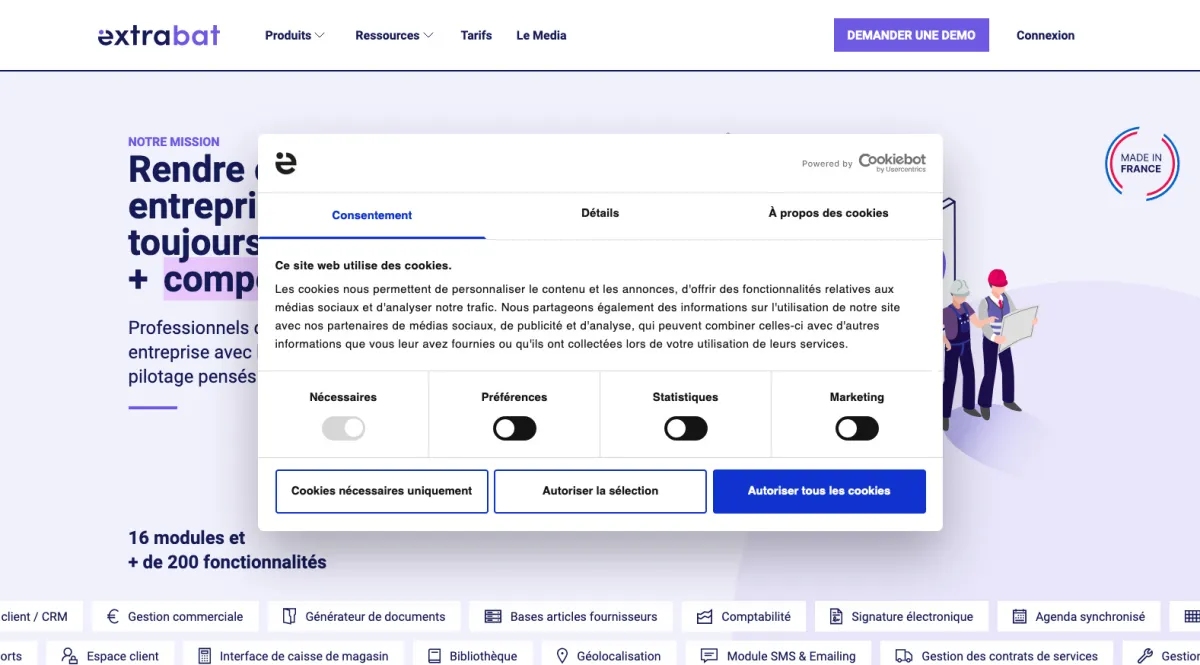Expand the Produits dropdown menu

click(294, 34)
